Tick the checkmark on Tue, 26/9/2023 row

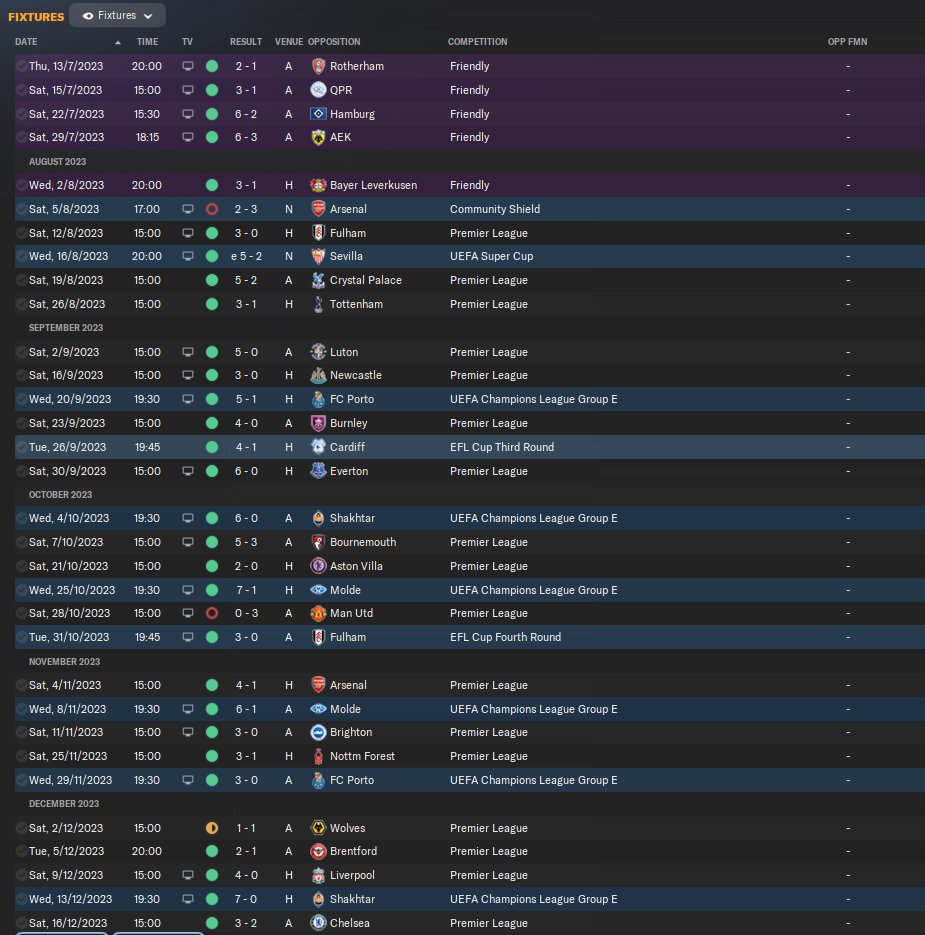[21, 447]
